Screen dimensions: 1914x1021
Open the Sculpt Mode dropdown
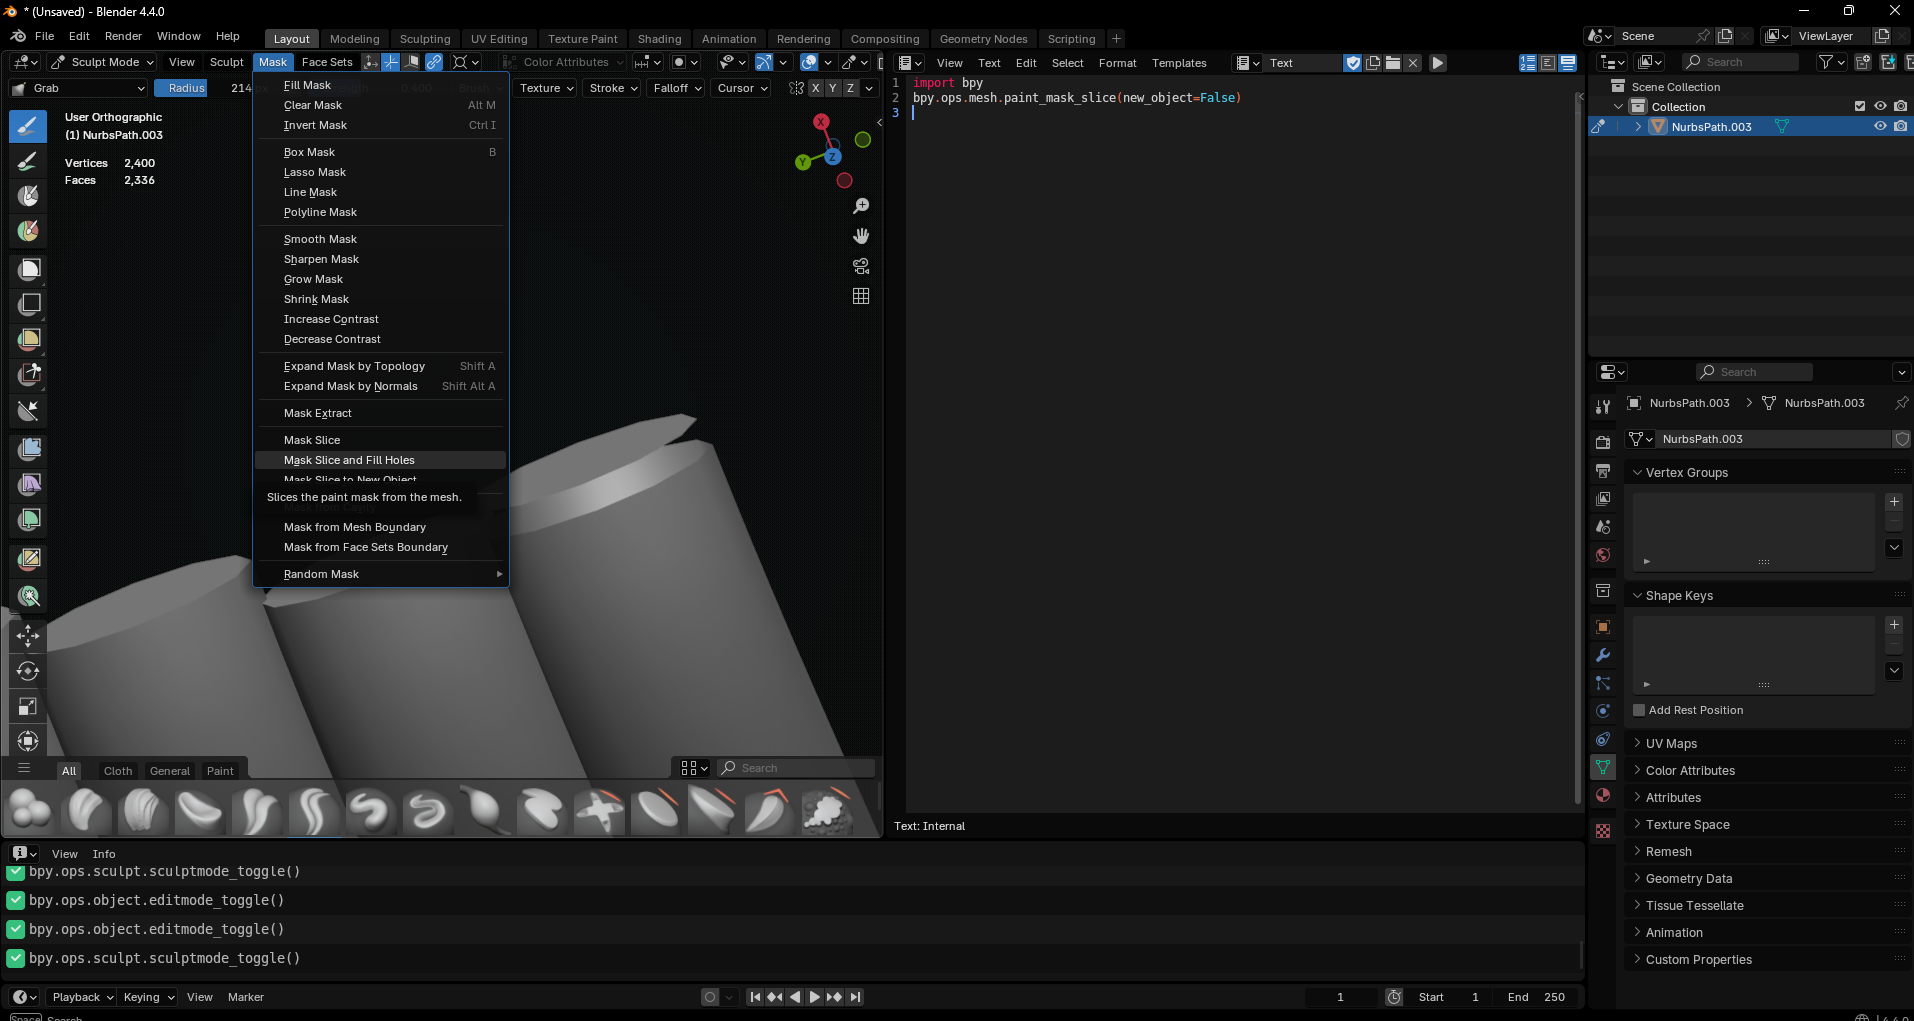101,62
